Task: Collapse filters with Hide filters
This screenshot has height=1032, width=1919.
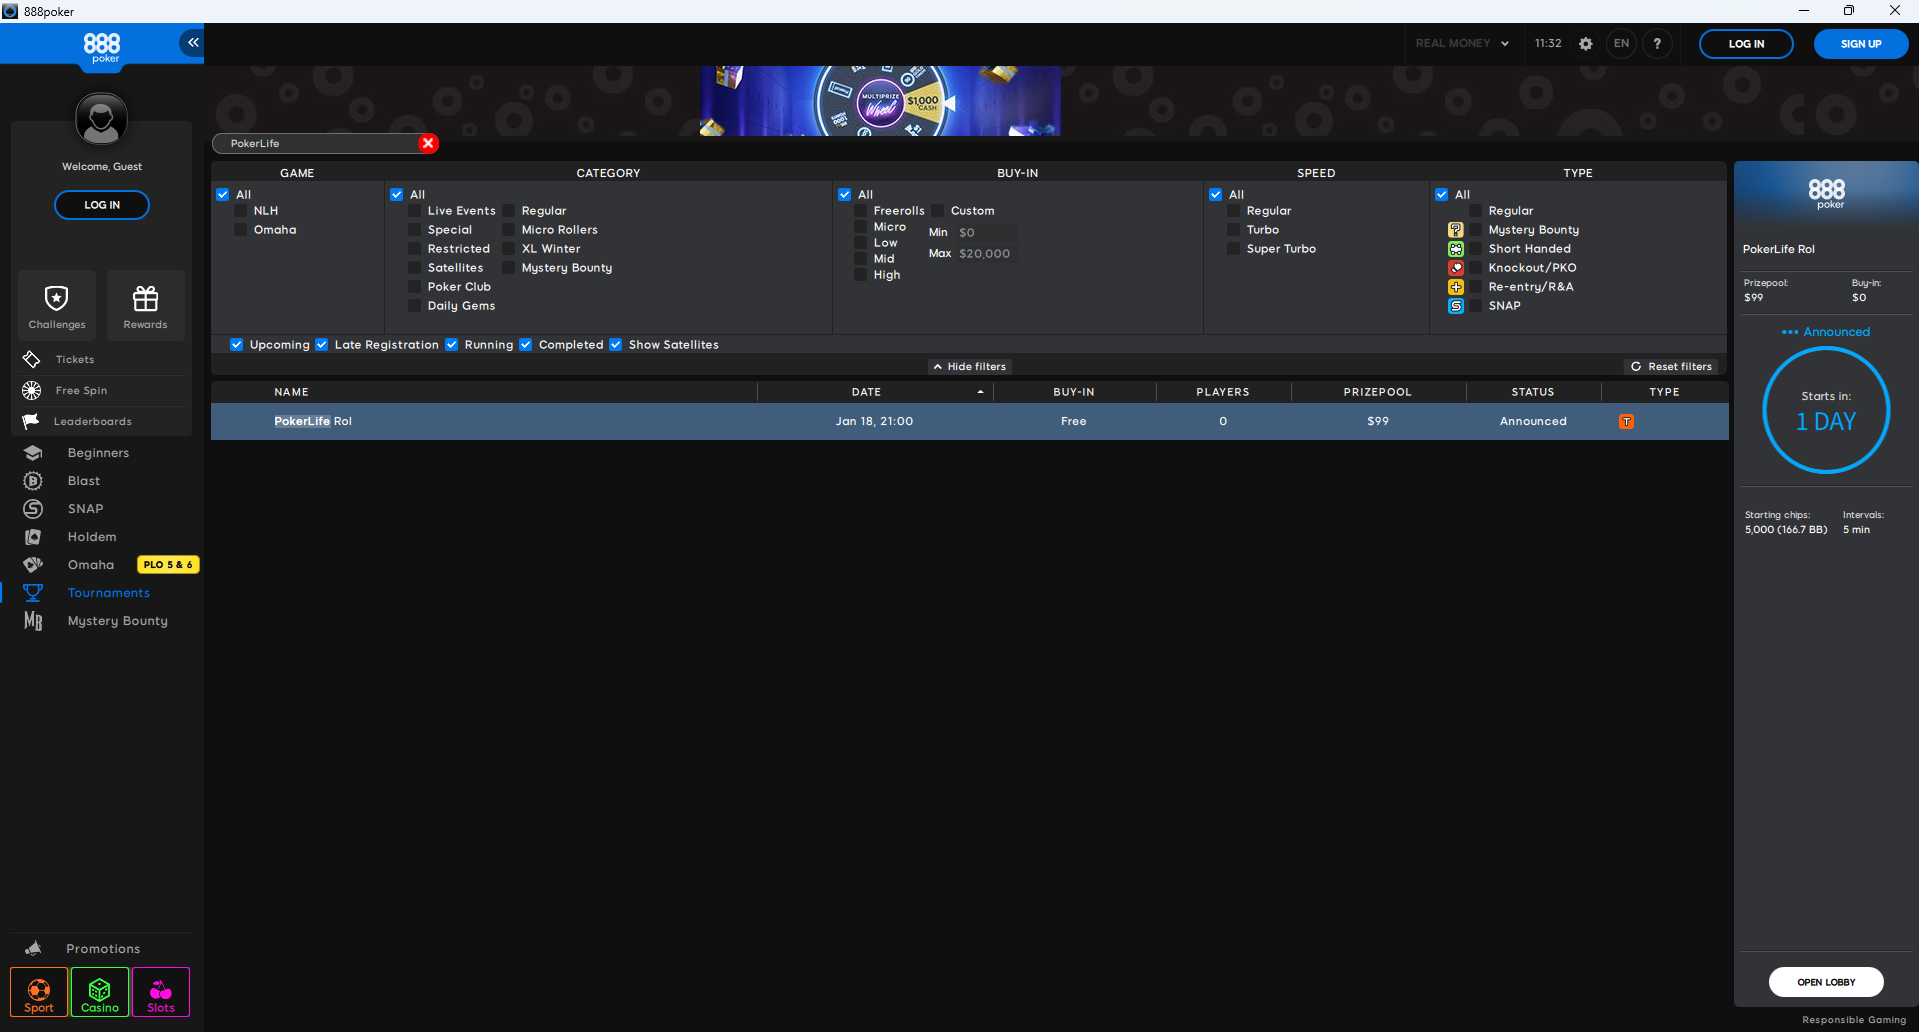Action: (x=969, y=366)
